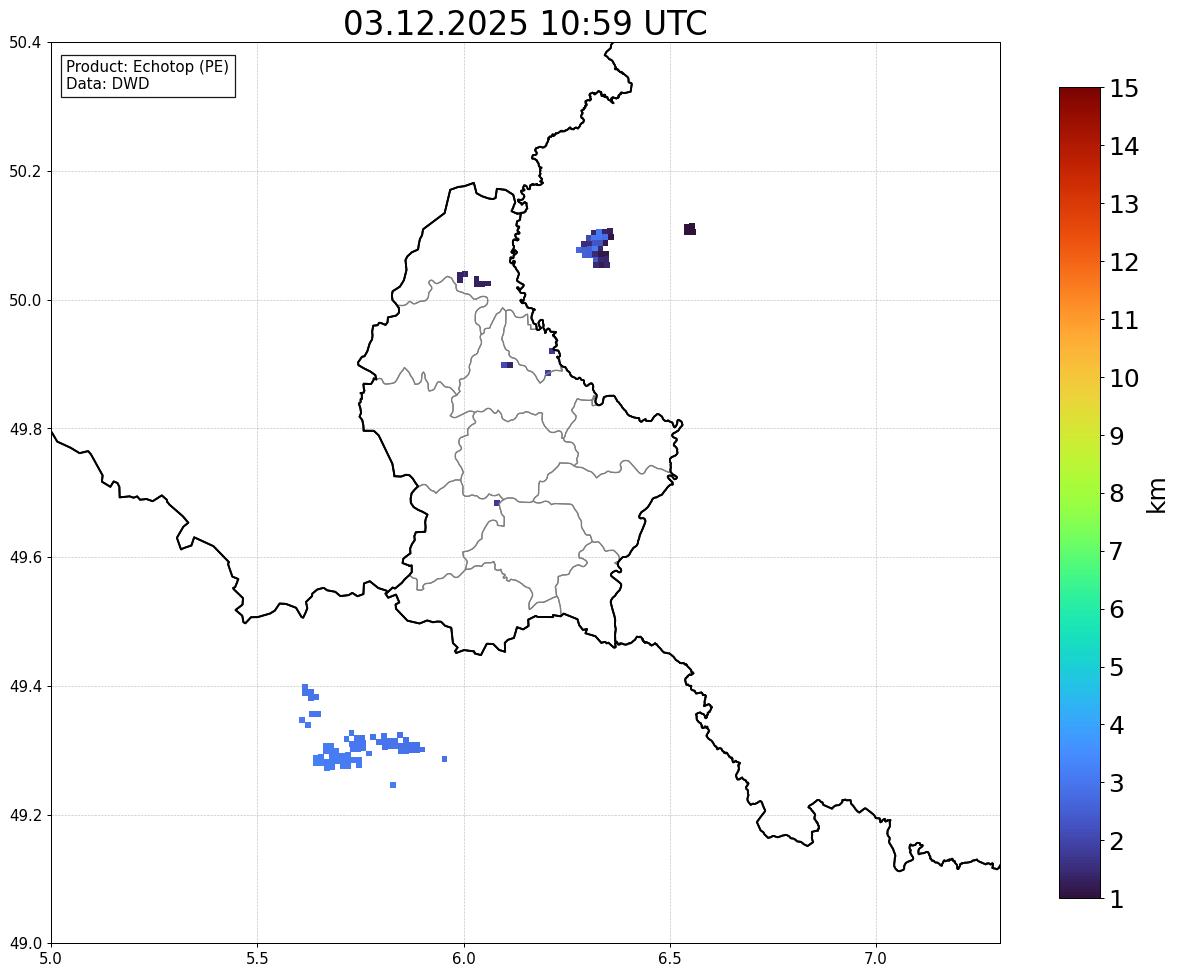Select the y-axis label 49.4
The width and height of the screenshot is (1178, 976).
coord(25,686)
